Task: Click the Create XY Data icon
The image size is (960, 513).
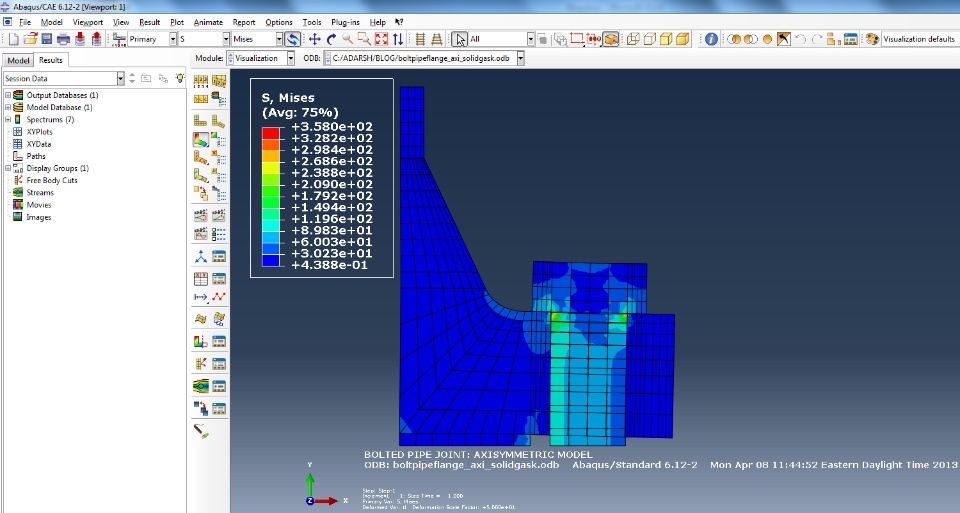Action: point(201,279)
